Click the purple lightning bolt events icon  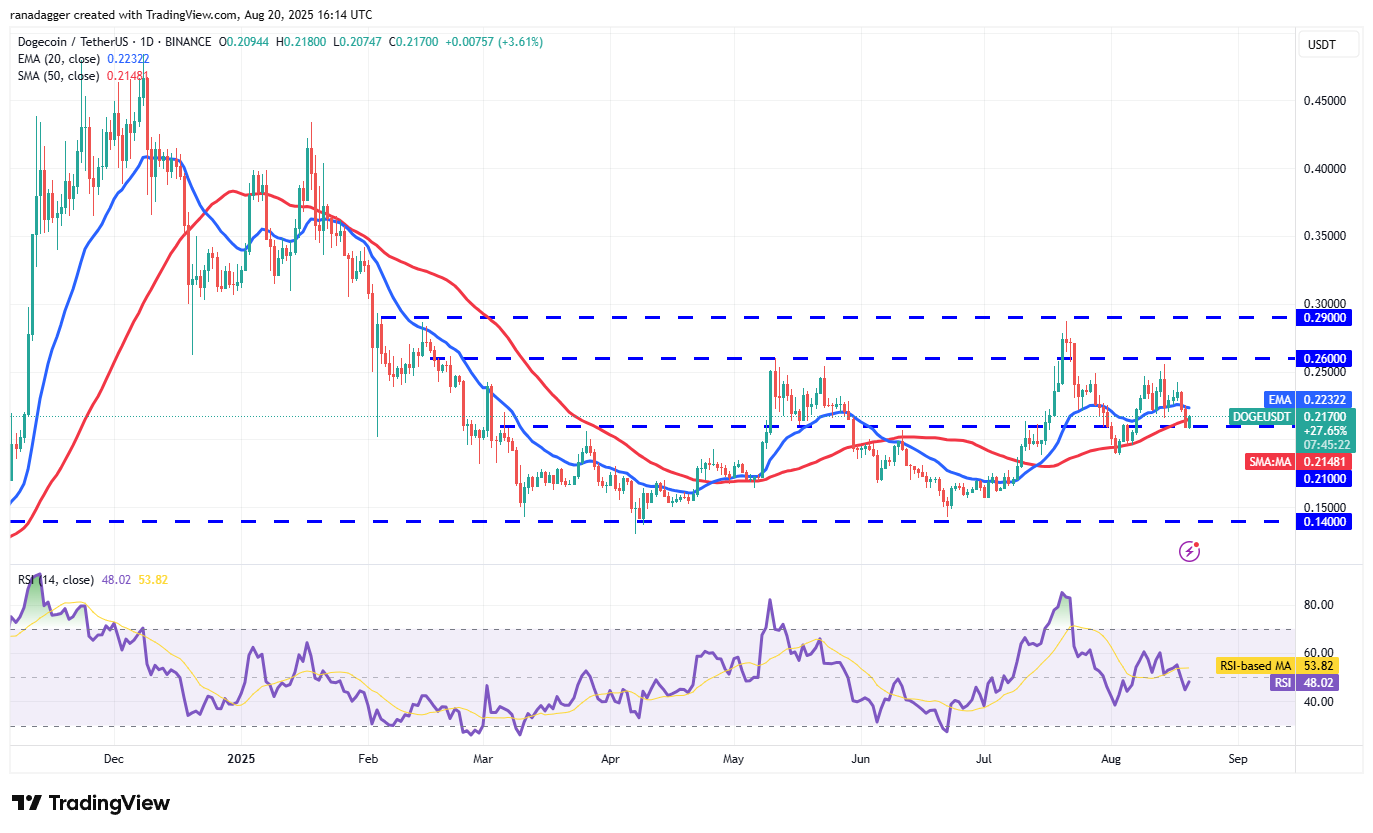[1189, 550]
